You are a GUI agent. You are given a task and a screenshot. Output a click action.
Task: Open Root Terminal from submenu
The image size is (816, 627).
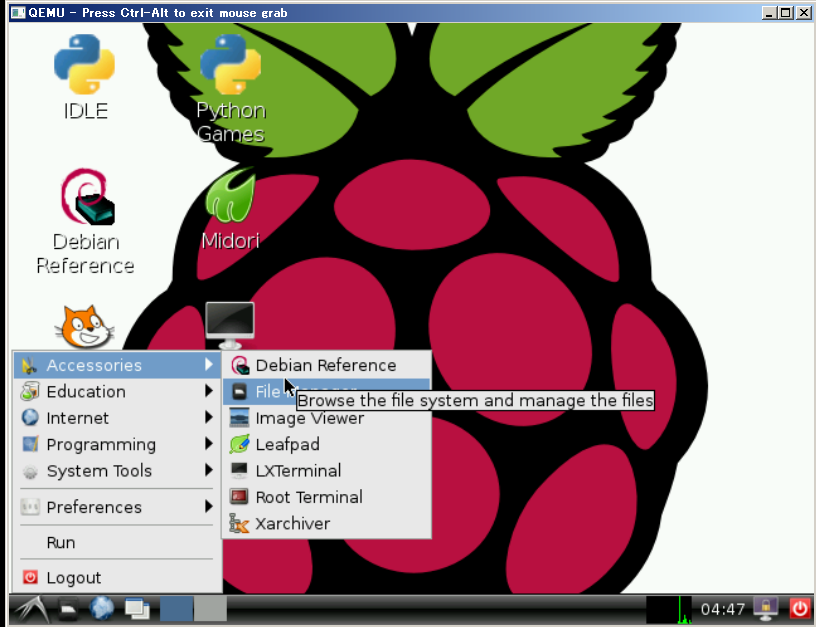(327, 497)
